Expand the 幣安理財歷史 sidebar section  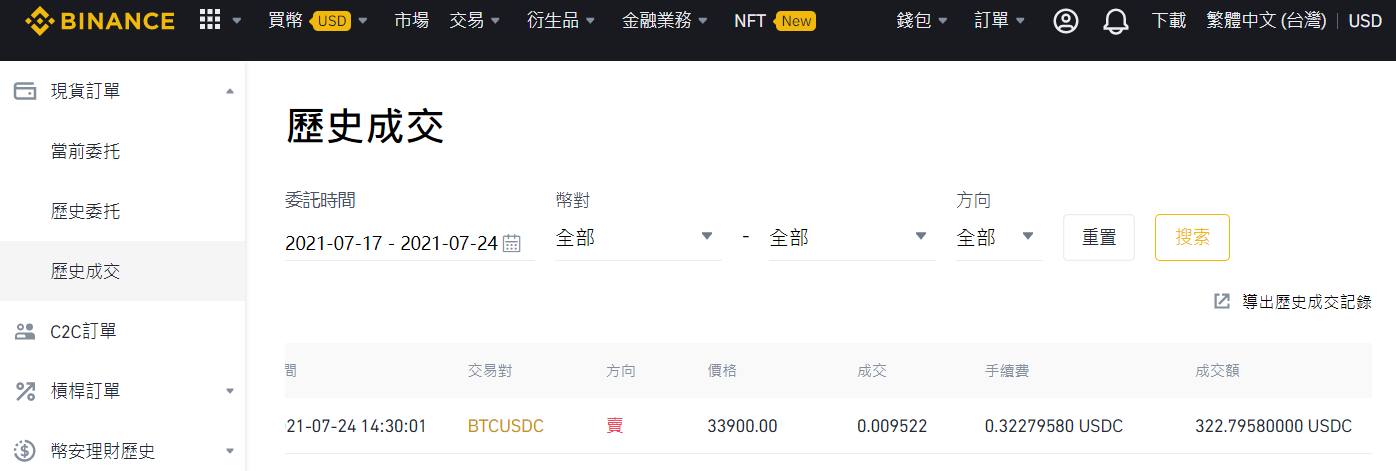(230, 451)
